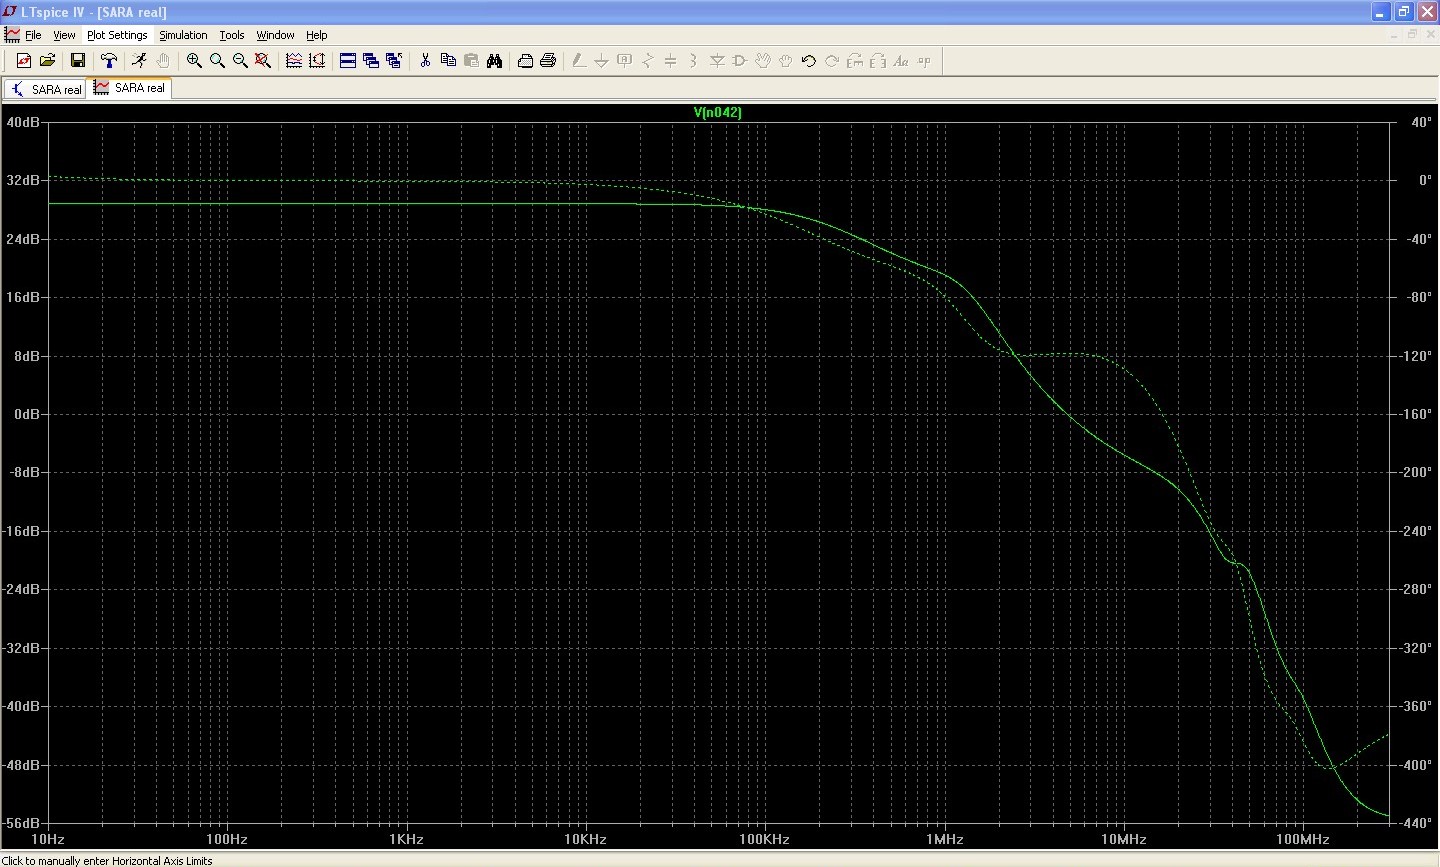Screen dimensions: 1440x867
Task: Select the SARA real waveform tab
Action: point(129,88)
